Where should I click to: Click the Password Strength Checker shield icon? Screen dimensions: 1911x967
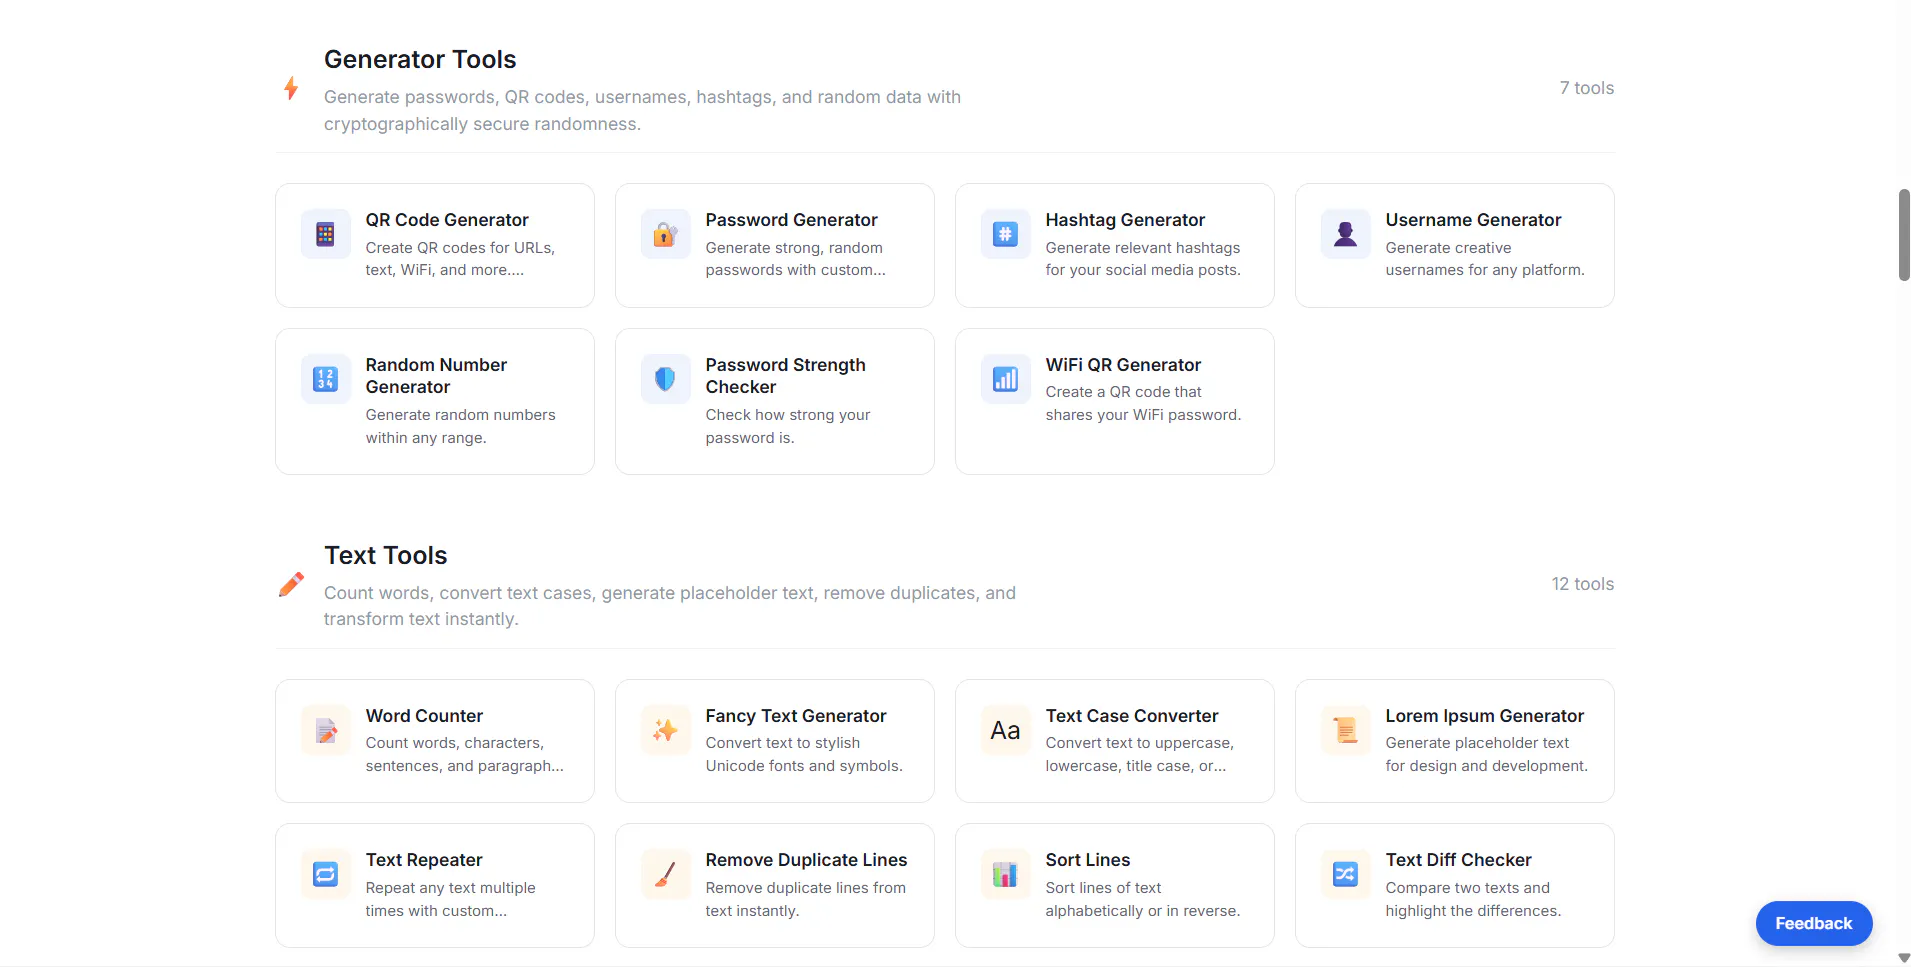pyautogui.click(x=665, y=379)
